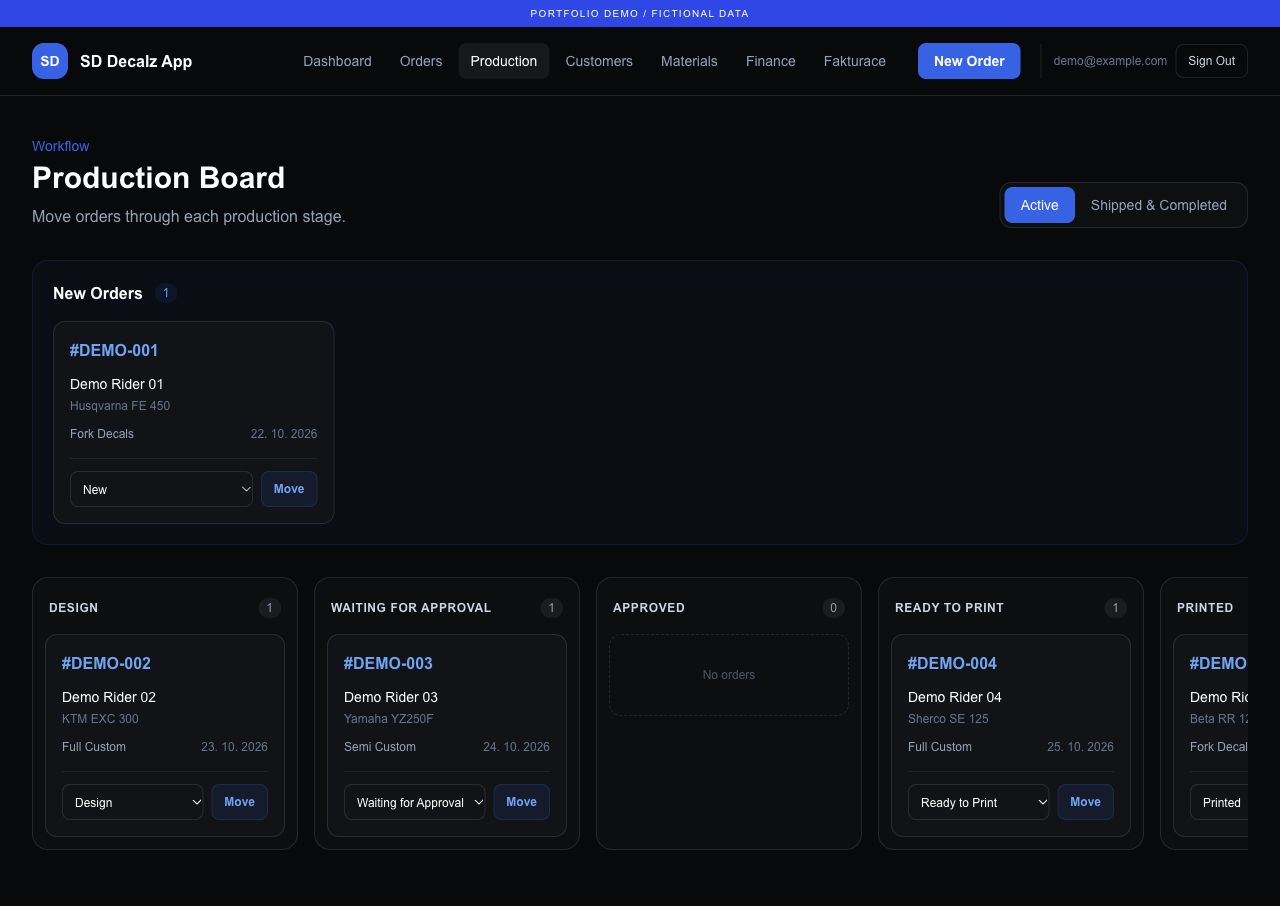Expand the Design status dropdown
Screen dimensions: 1280x906
point(132,802)
